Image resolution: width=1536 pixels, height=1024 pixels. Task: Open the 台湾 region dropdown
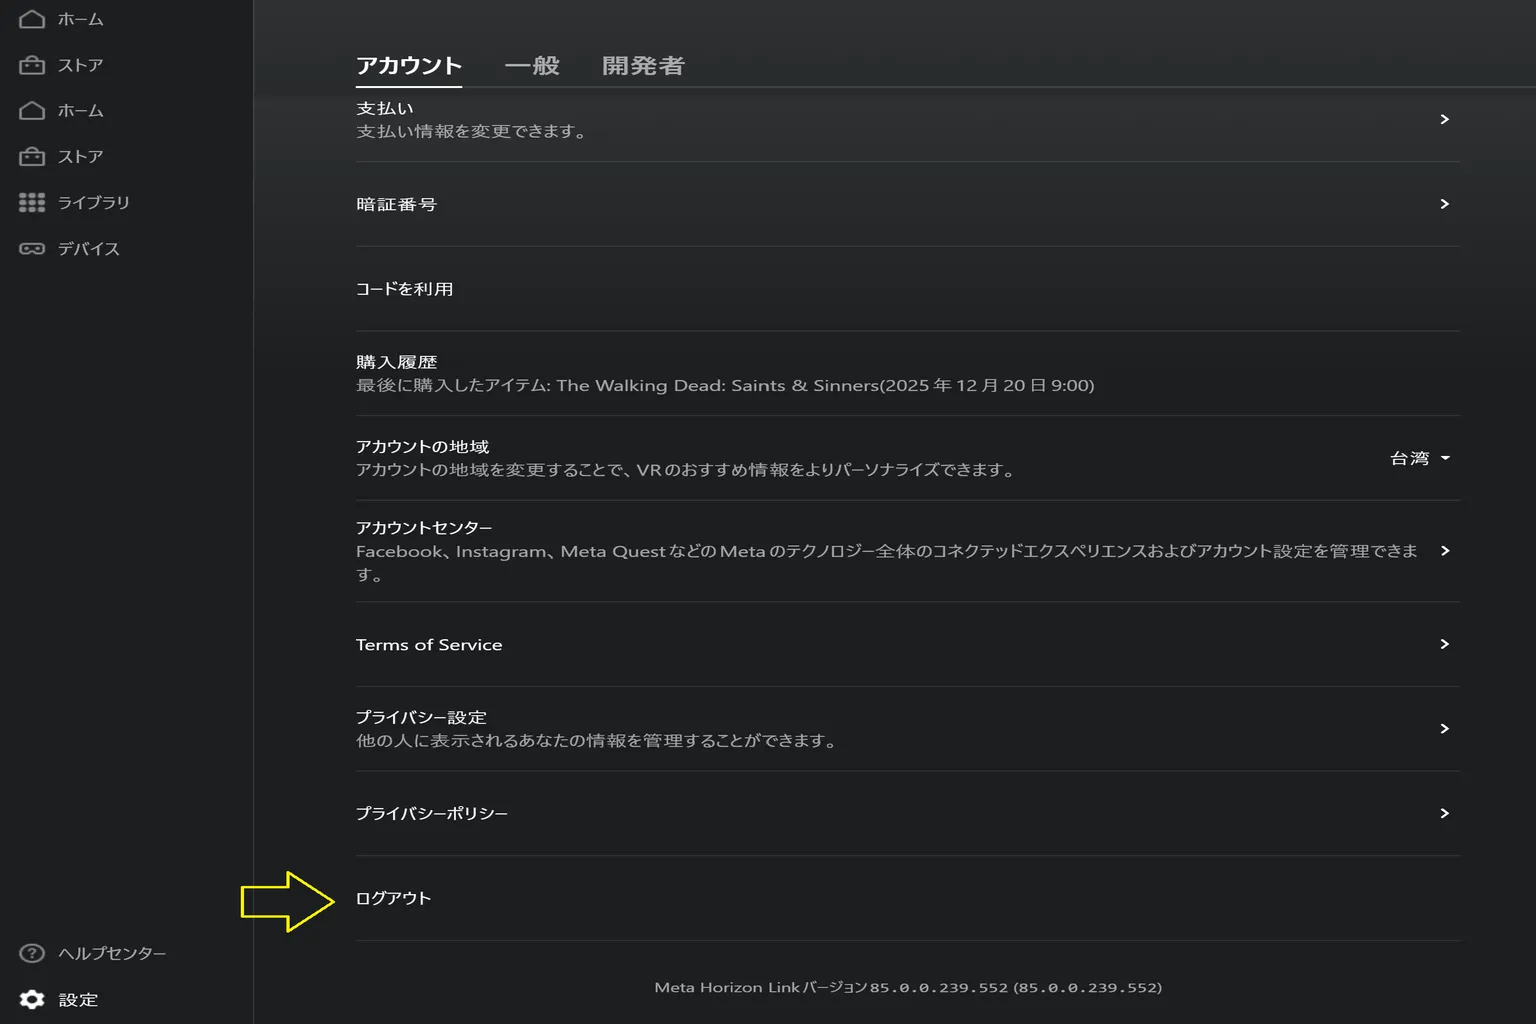coord(1420,458)
